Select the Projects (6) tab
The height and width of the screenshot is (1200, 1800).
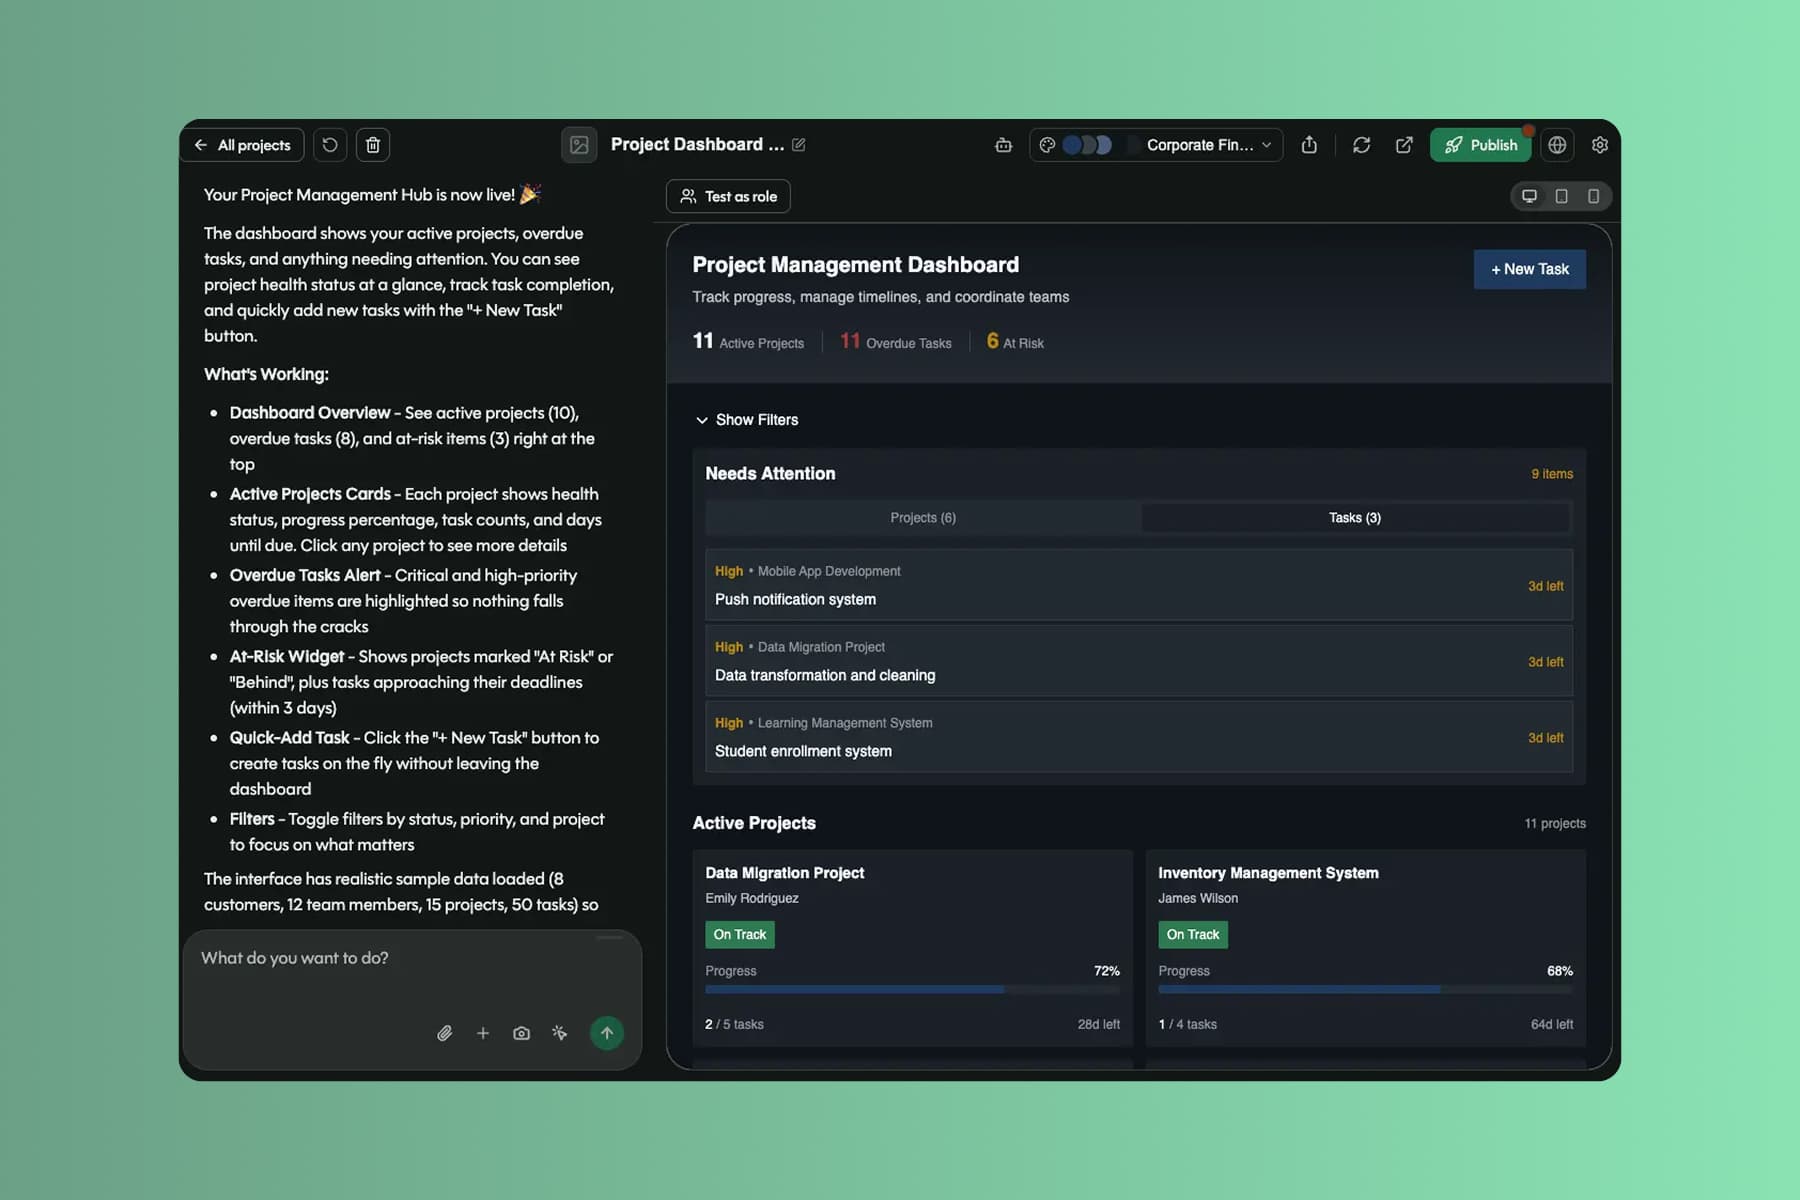point(923,518)
